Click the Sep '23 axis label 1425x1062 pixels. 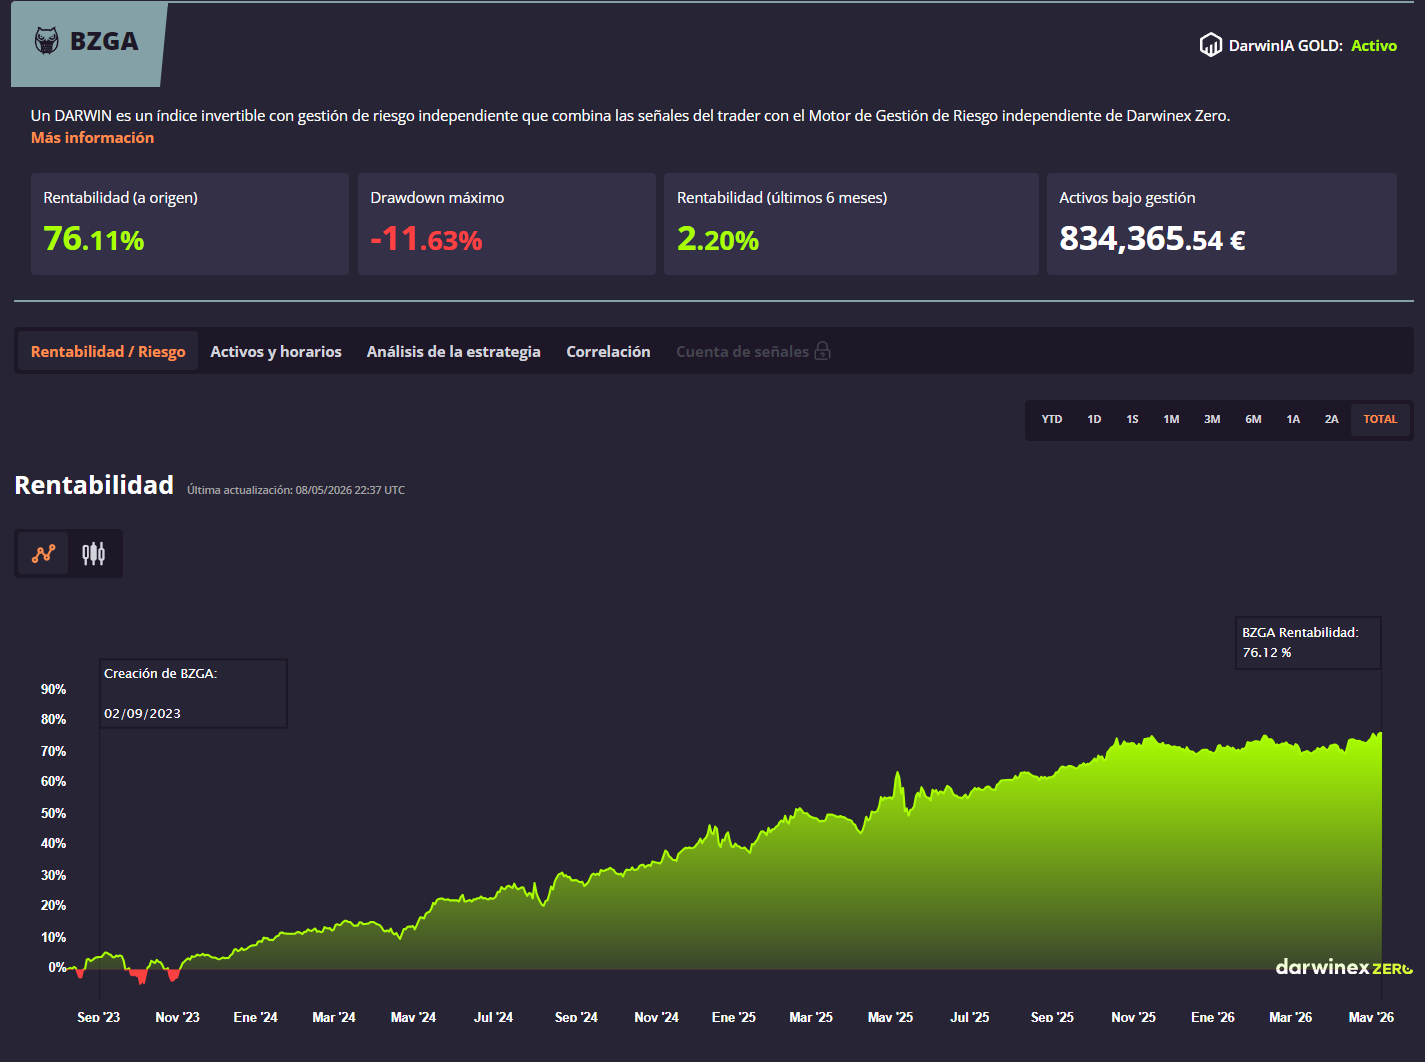[x=98, y=1017]
